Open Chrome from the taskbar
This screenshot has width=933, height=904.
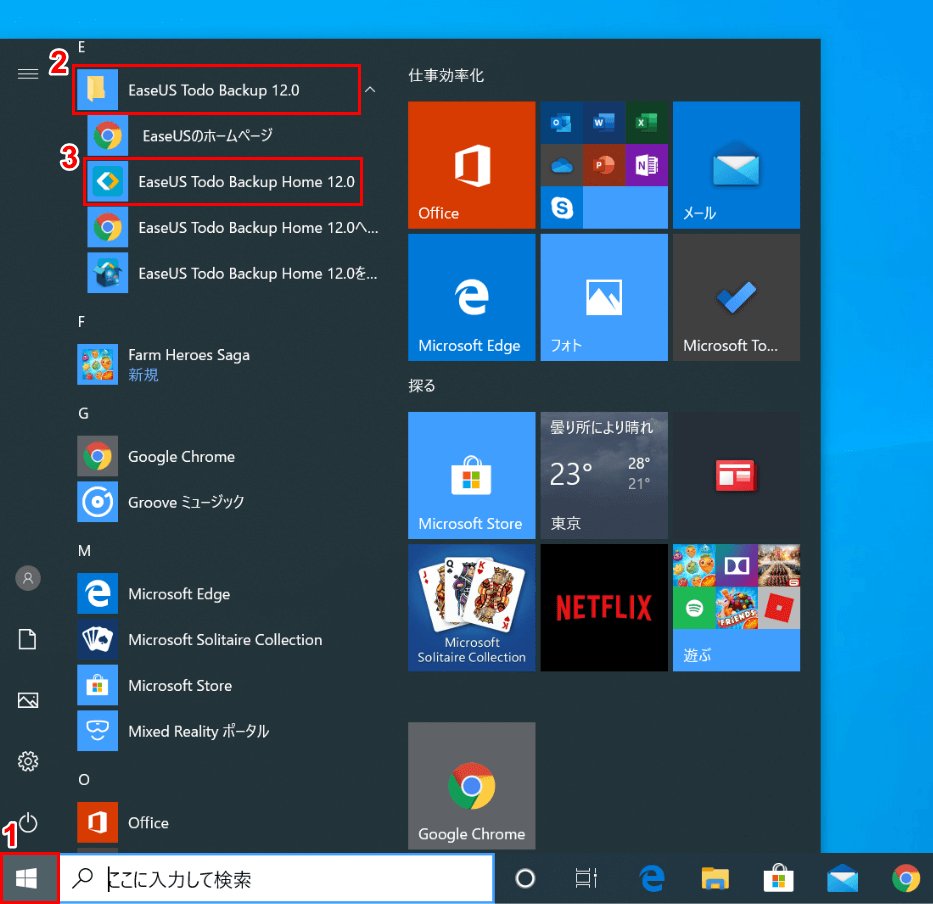point(906,878)
